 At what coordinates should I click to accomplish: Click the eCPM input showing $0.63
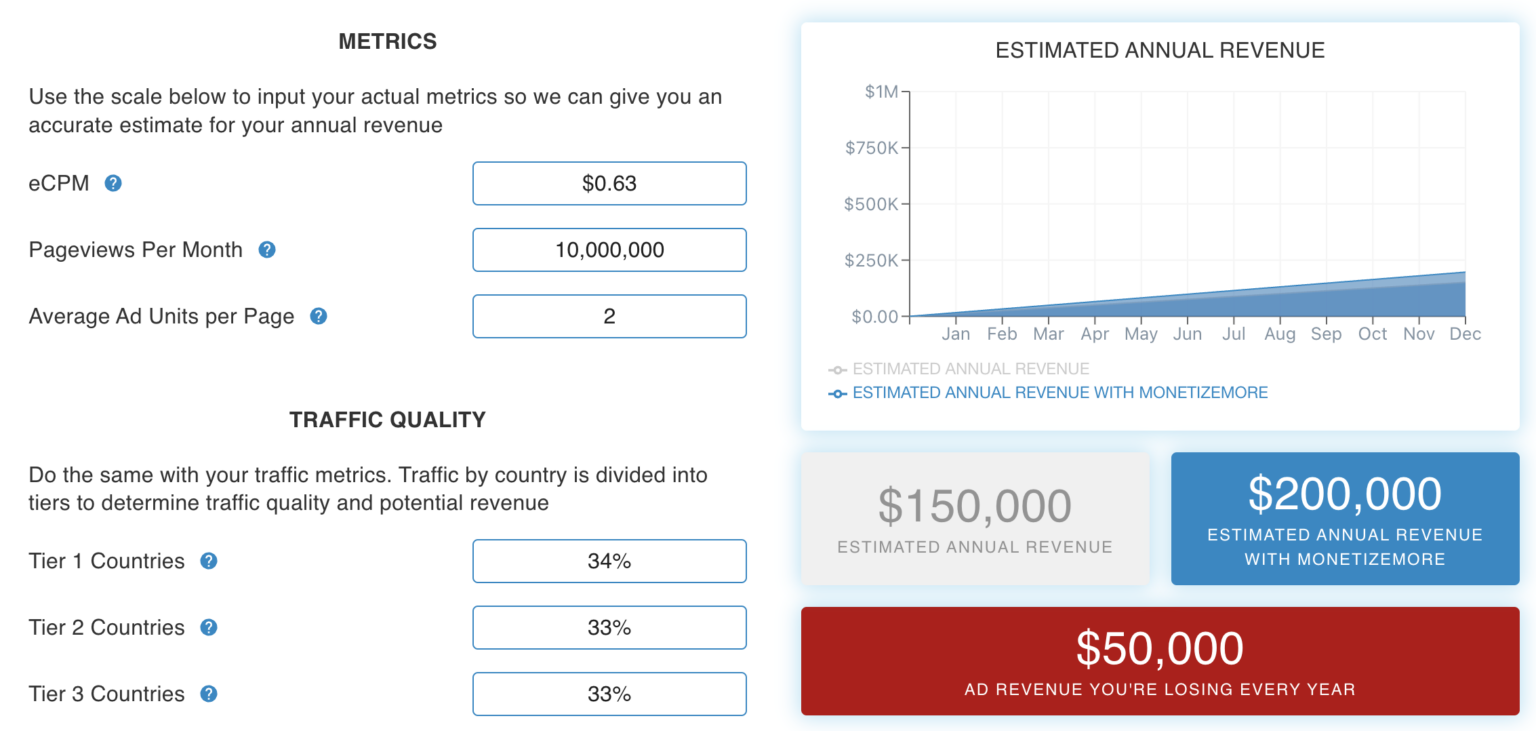click(x=609, y=183)
